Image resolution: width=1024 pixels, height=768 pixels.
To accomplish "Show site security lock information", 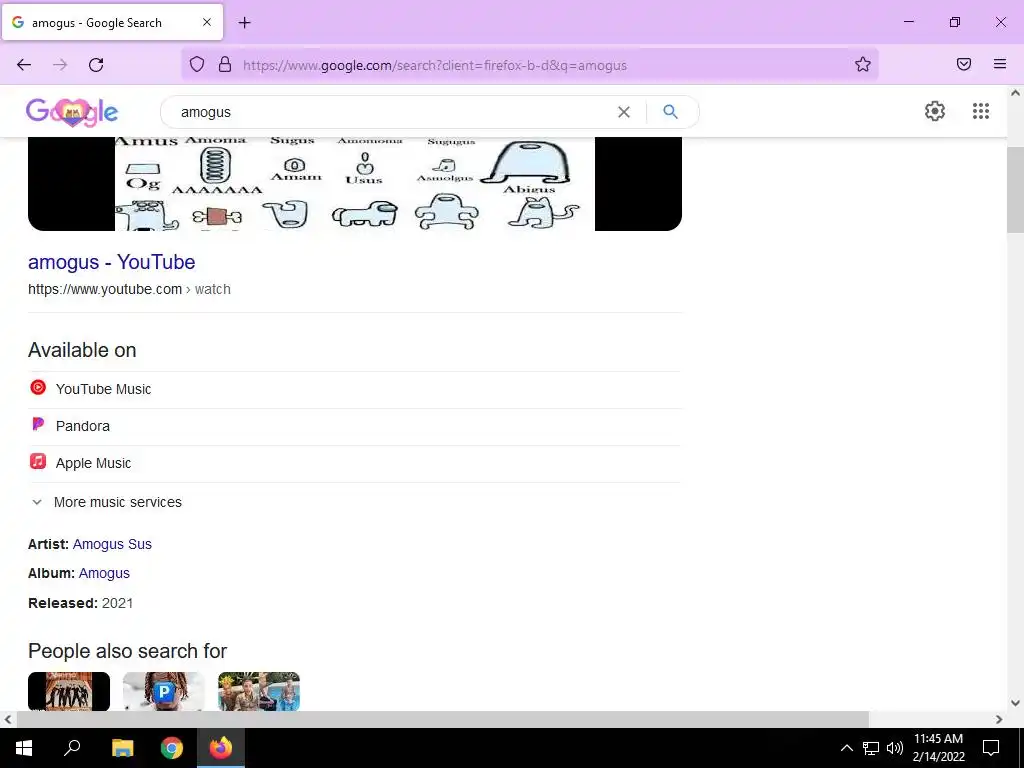I will point(225,64).
